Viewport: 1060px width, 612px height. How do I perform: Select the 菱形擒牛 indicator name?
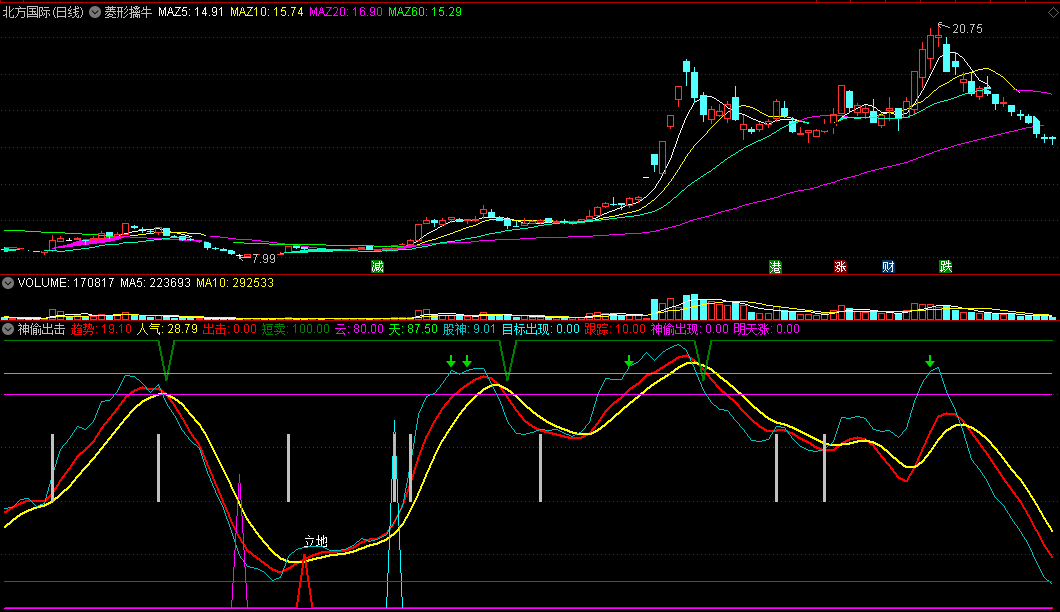pos(128,13)
